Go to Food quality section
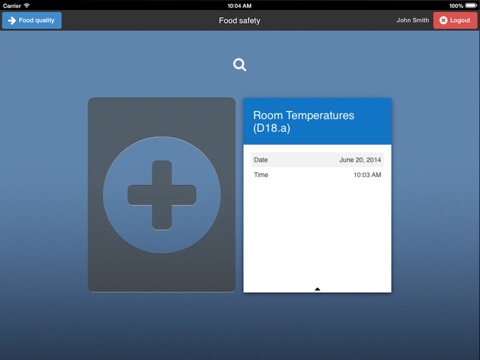The height and width of the screenshot is (360, 480). pyautogui.click(x=32, y=20)
